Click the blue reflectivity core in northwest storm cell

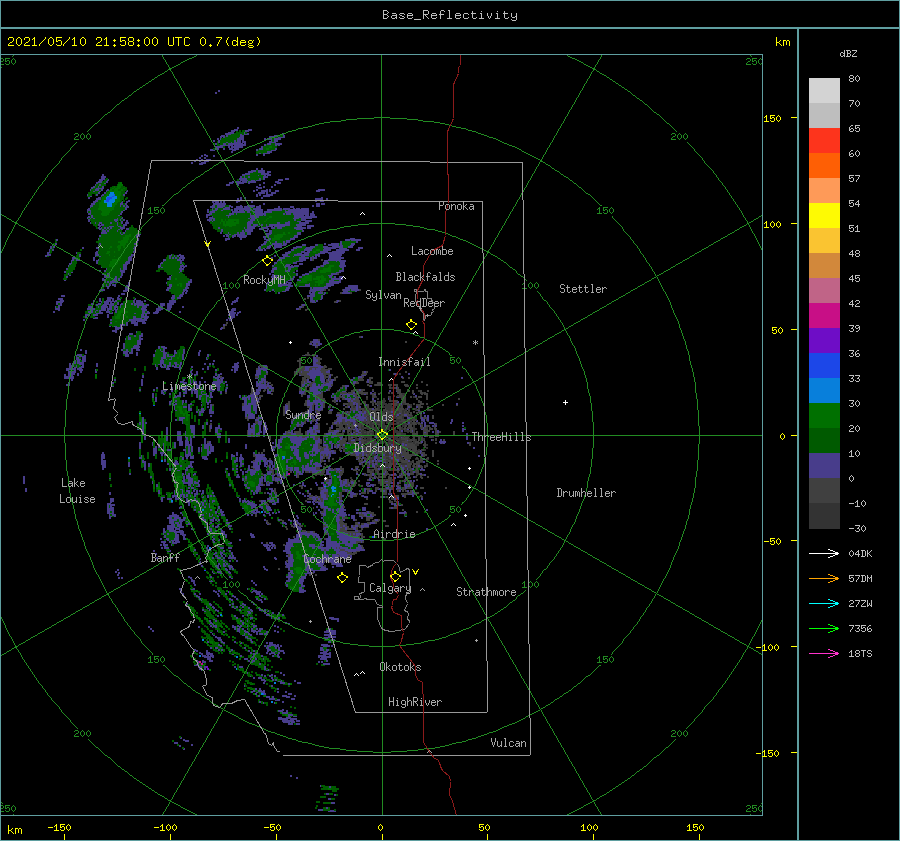point(110,199)
